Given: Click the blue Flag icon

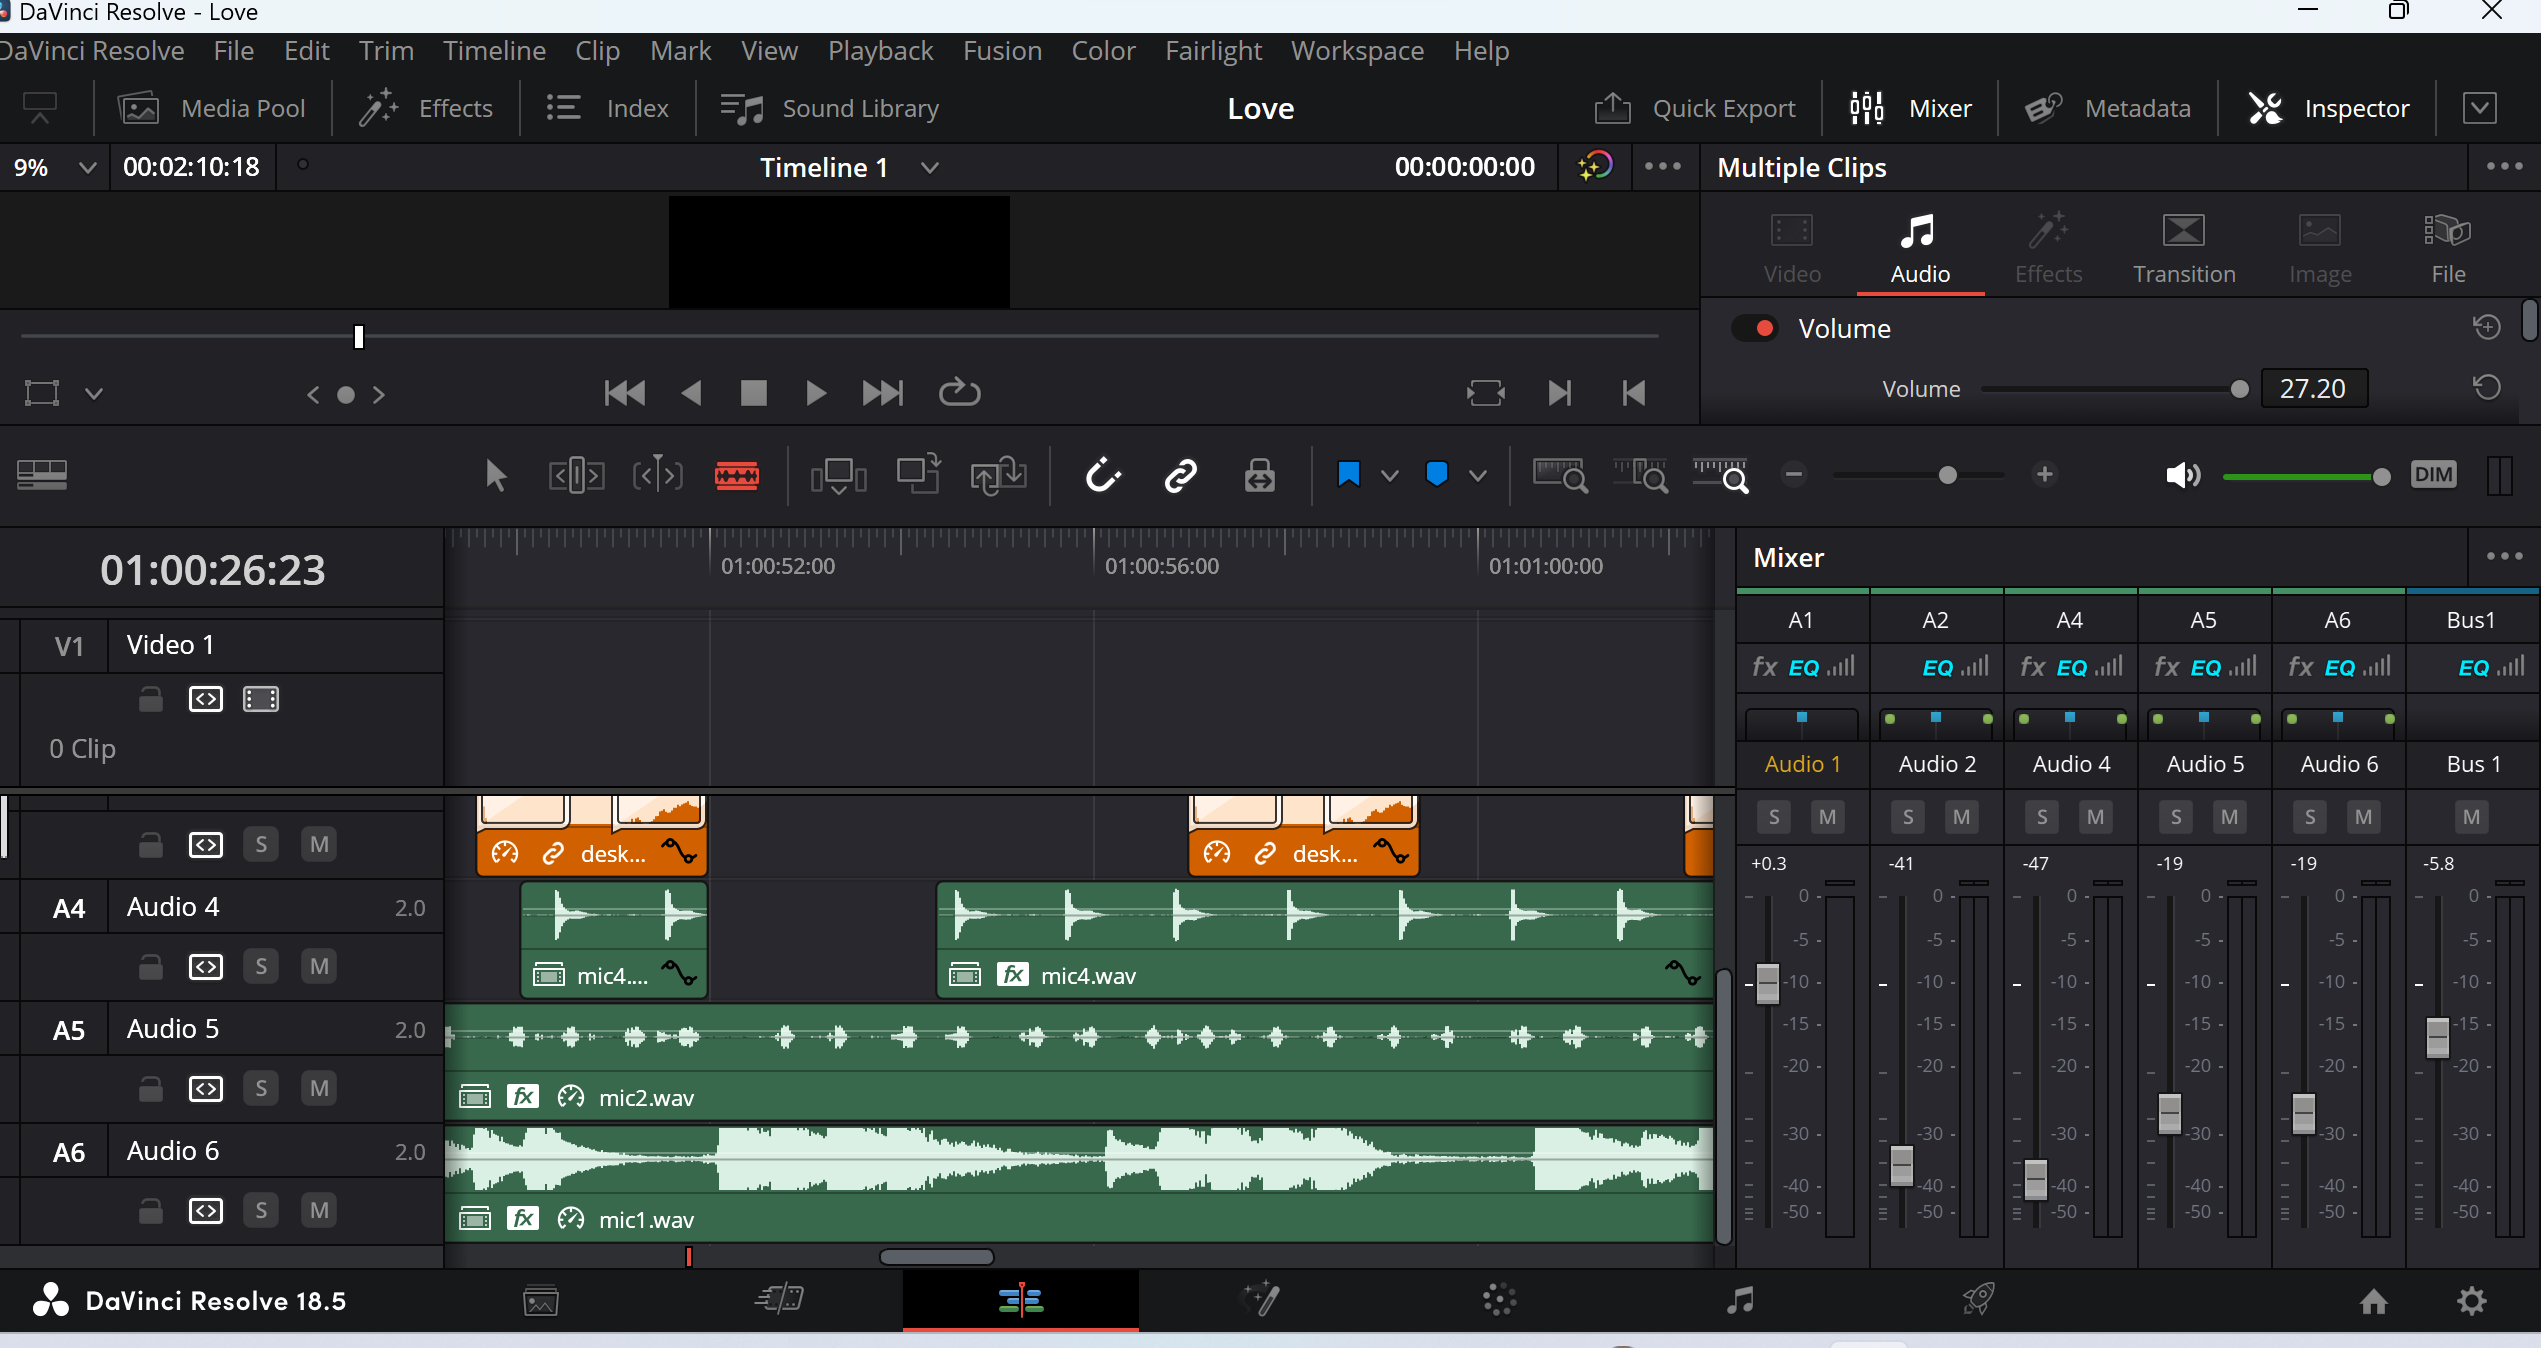Looking at the screenshot, I should coord(1348,474).
